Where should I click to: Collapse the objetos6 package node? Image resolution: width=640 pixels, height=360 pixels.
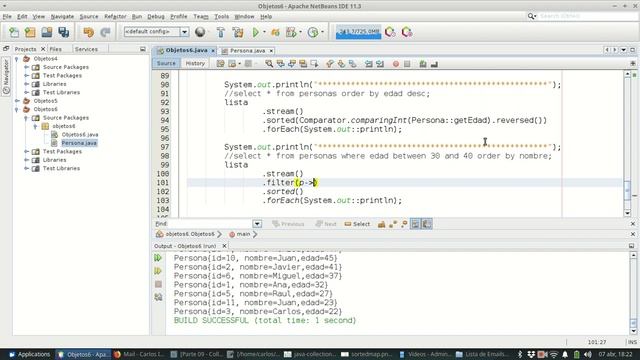pyautogui.click(x=36, y=126)
